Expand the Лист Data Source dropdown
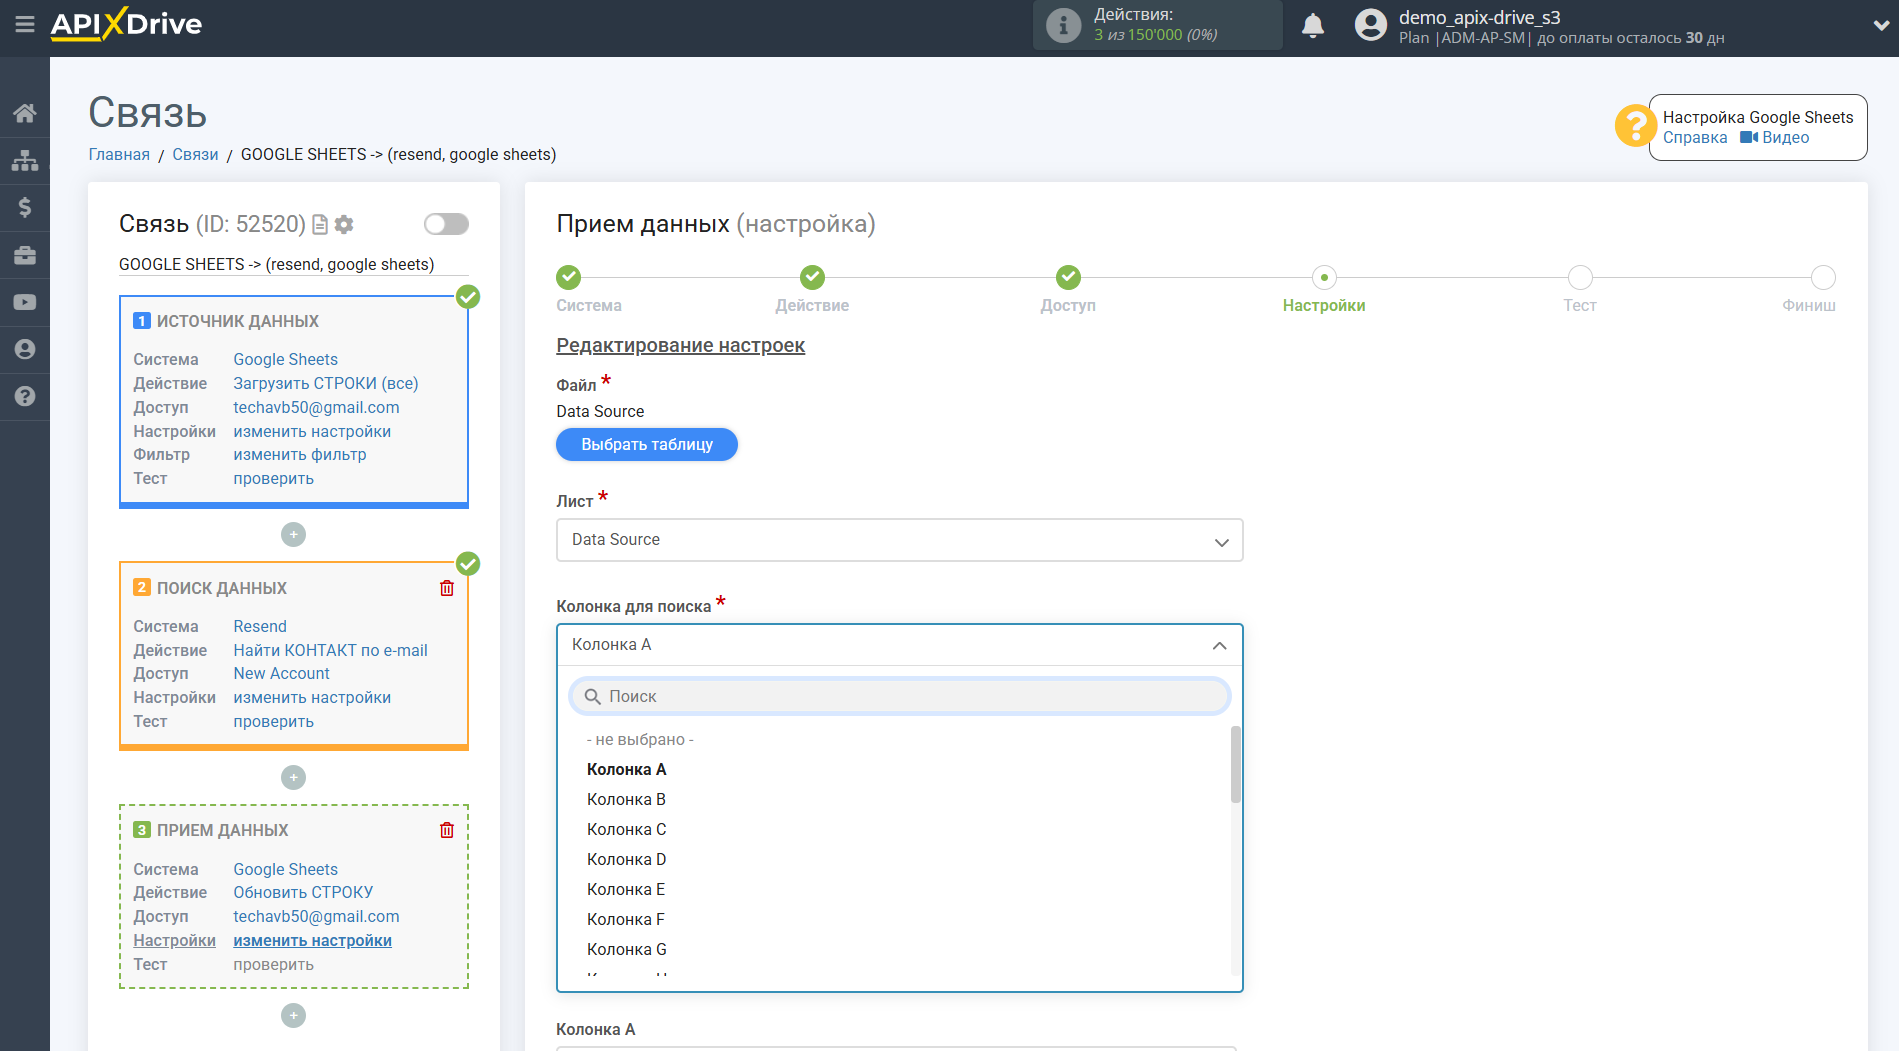The height and width of the screenshot is (1051, 1899). [899, 540]
